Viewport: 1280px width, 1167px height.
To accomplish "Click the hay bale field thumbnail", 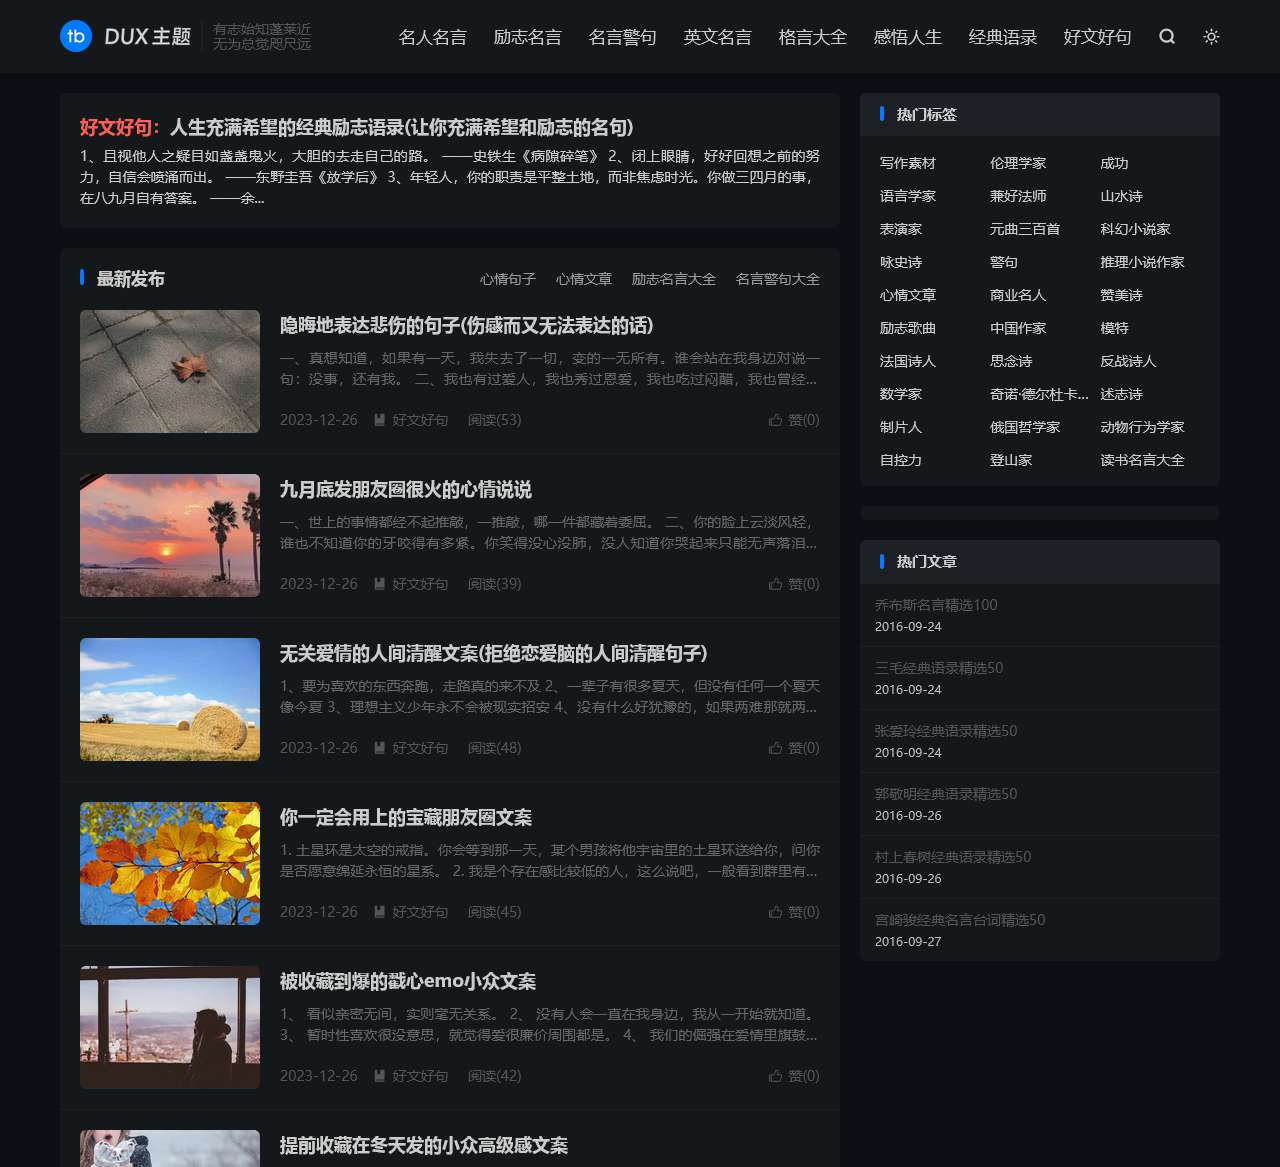I will pos(170,699).
